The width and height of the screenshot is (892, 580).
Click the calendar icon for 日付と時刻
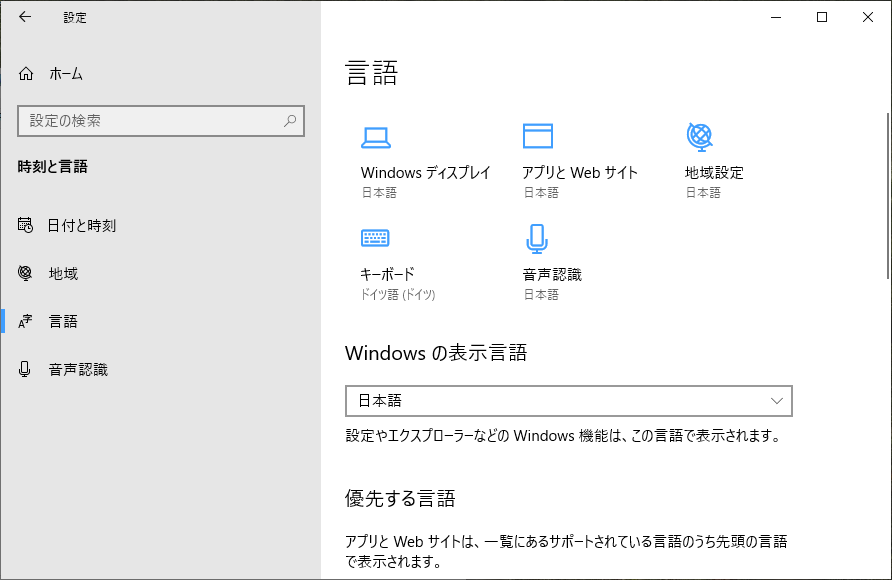click(25, 225)
